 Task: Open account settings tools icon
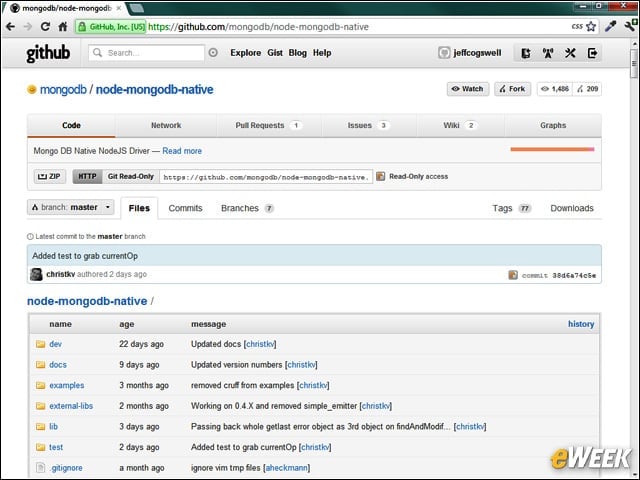click(570, 53)
